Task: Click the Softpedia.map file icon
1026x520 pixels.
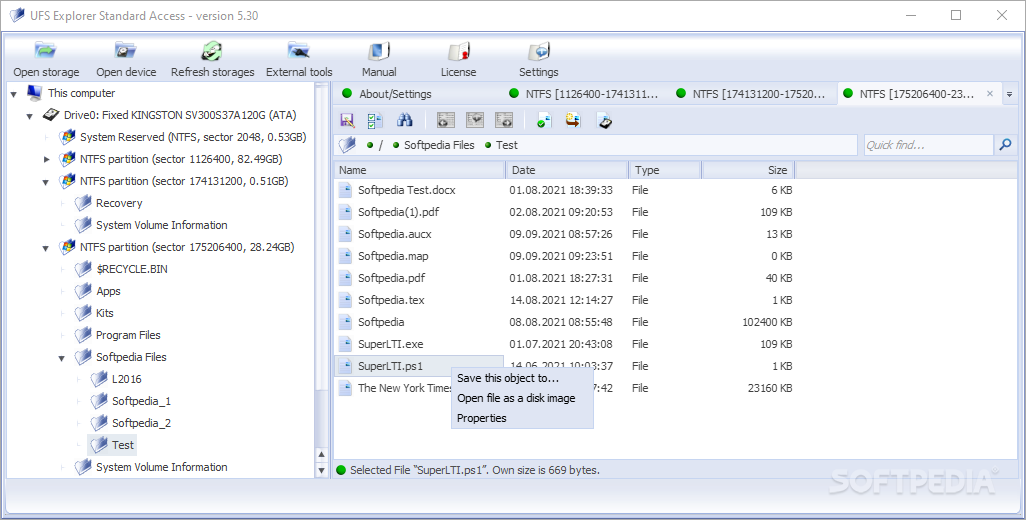Action: [x=345, y=256]
